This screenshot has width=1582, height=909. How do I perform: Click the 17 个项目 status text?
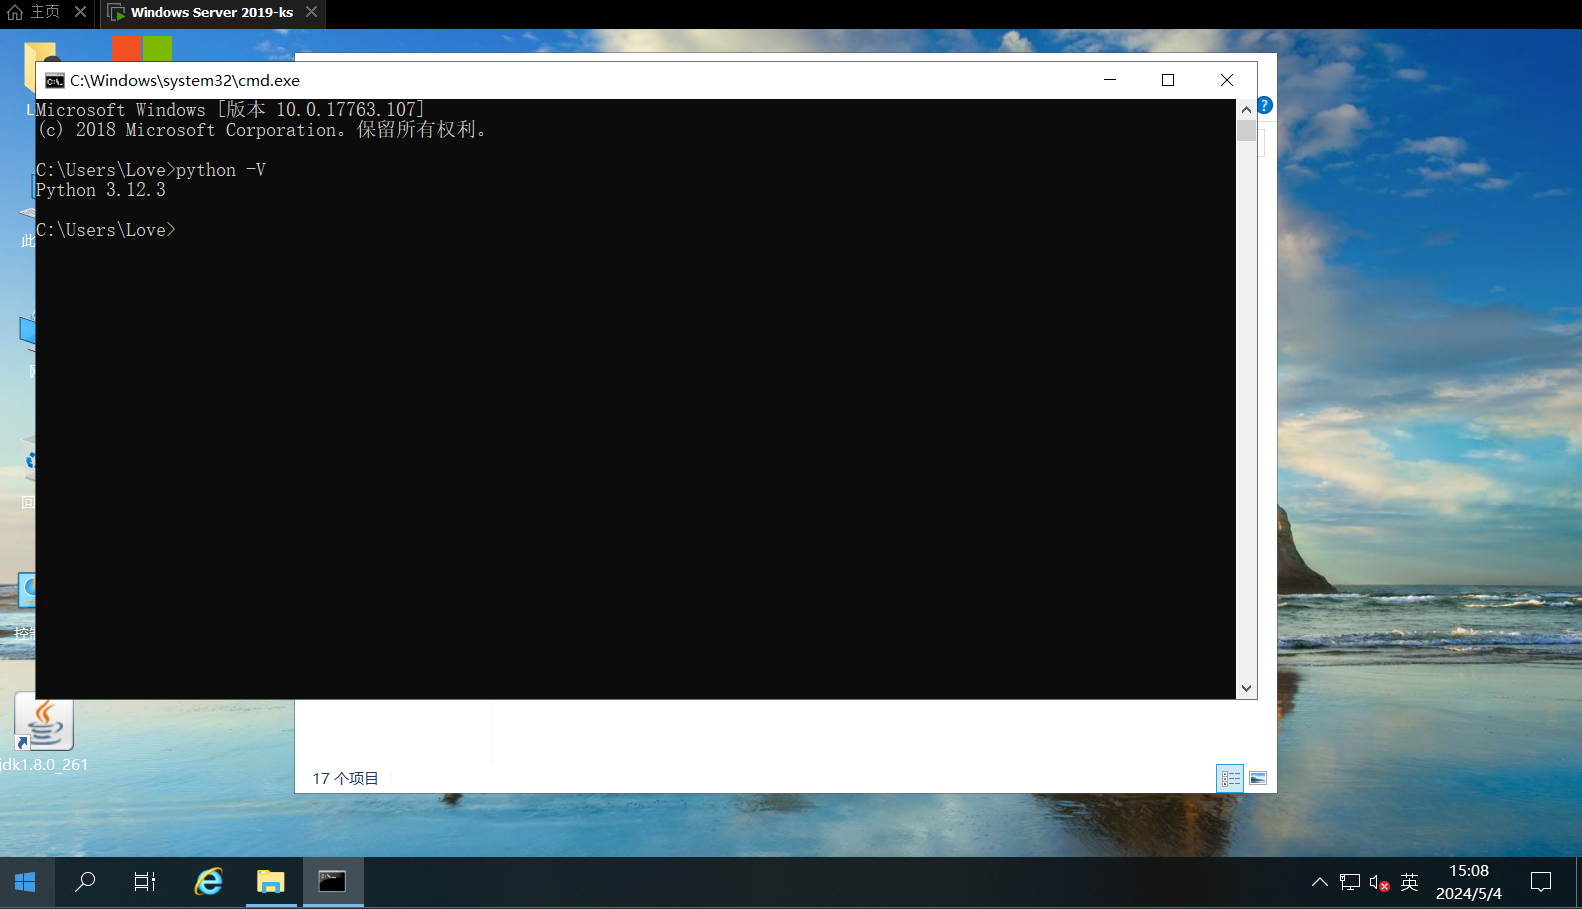(x=345, y=778)
